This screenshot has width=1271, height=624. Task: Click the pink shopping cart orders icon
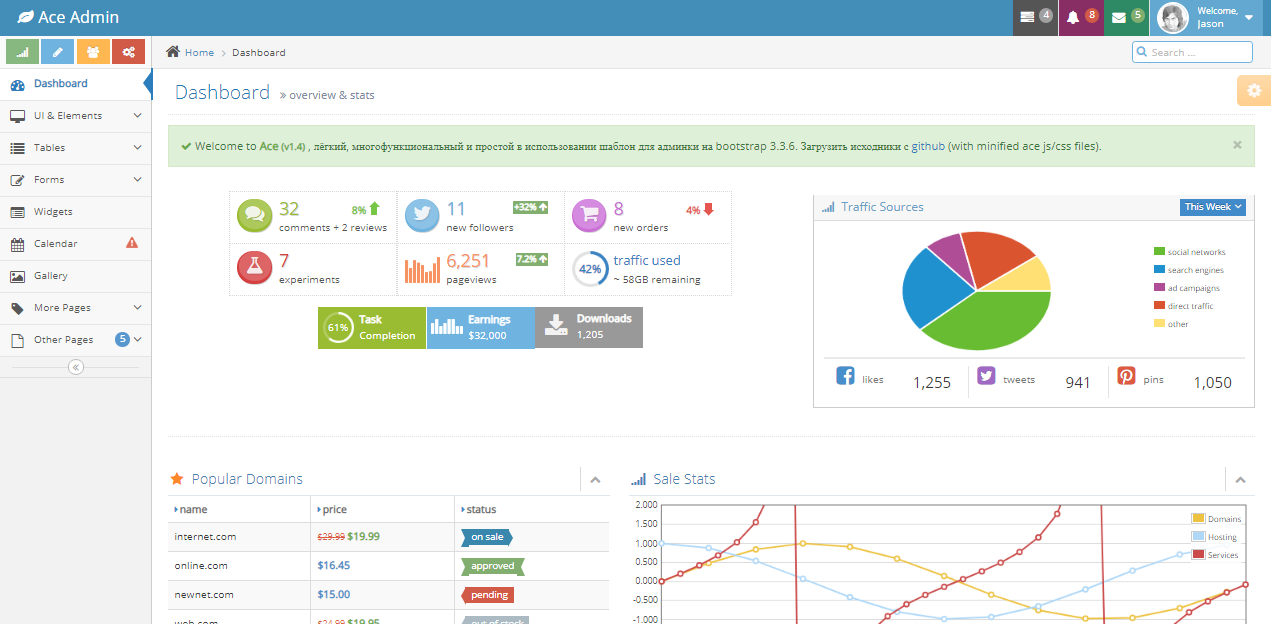[x=589, y=215]
